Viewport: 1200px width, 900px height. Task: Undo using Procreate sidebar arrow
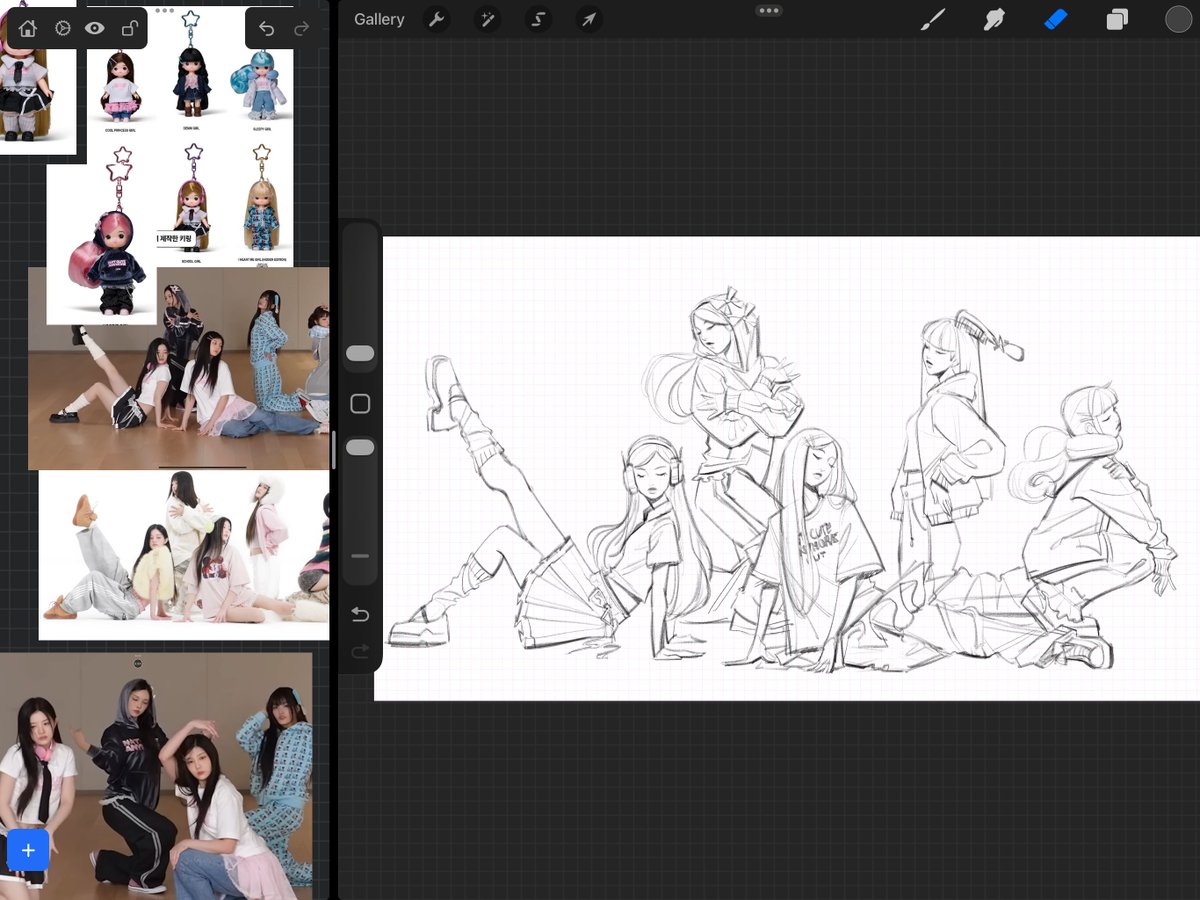(360, 614)
